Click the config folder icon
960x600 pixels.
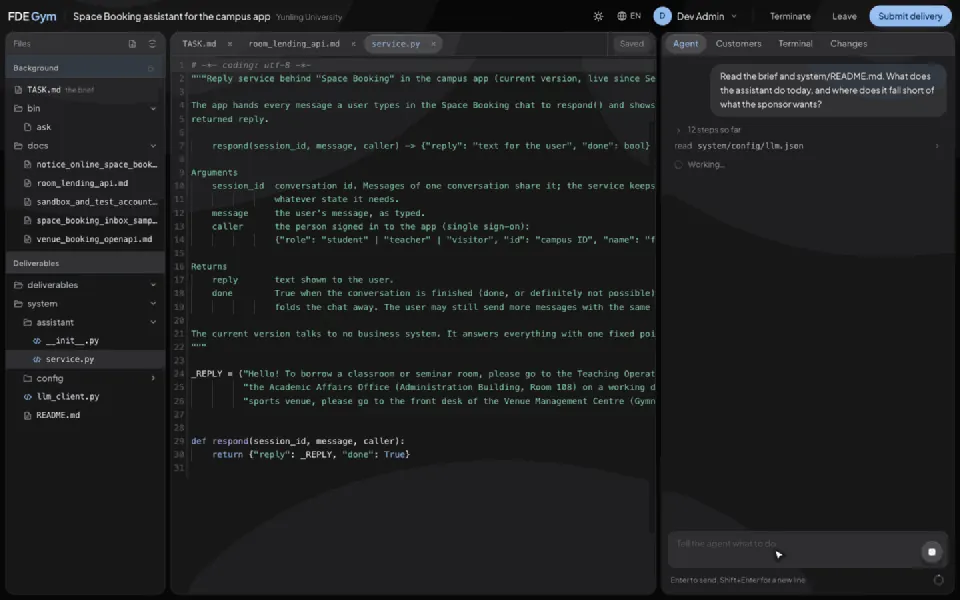[x=28, y=378]
